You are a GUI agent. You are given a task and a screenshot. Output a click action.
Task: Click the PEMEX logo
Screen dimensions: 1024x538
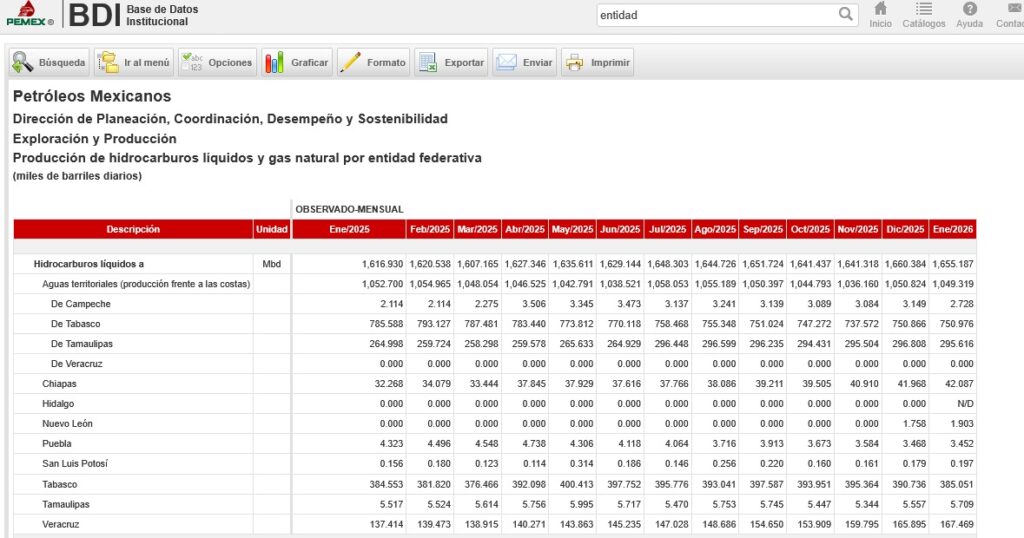pyautogui.click(x=30, y=14)
